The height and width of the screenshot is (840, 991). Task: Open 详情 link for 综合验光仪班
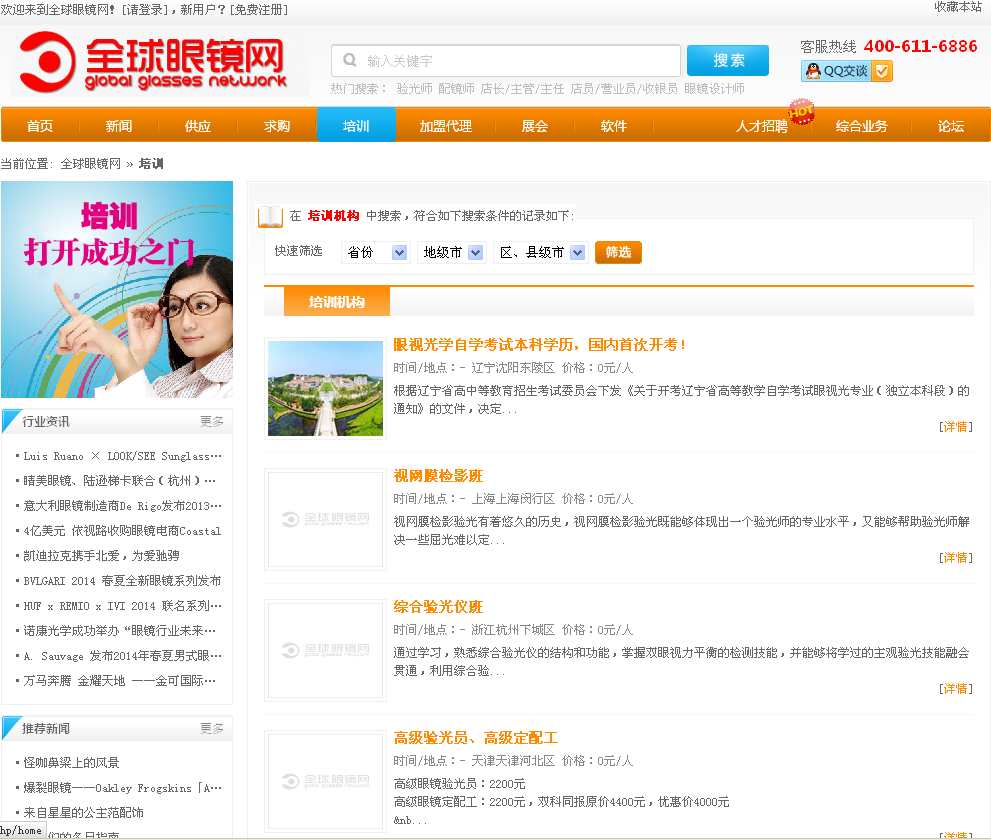[x=956, y=689]
